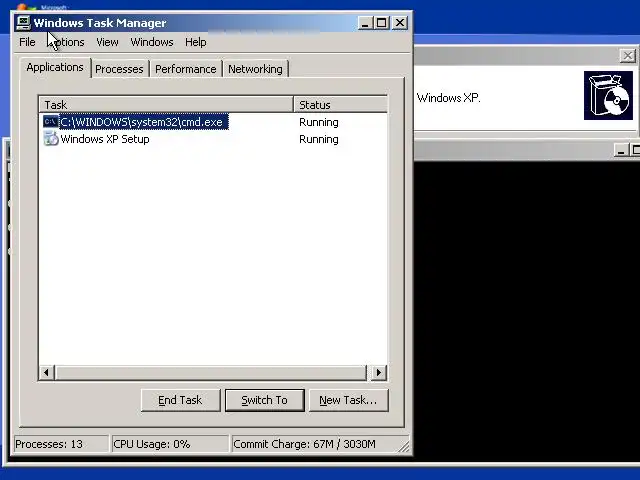Click the horizontal scrollbar thumb in task list
Image resolution: width=640 pixels, height=480 pixels.
click(211, 372)
